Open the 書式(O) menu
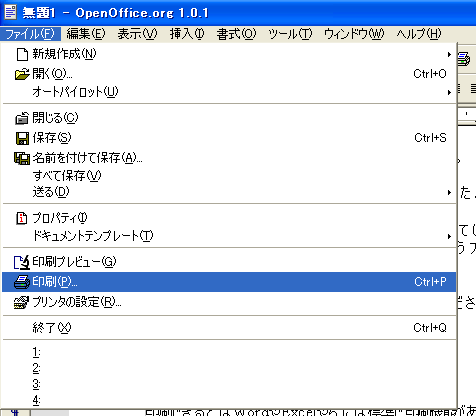 click(236, 34)
